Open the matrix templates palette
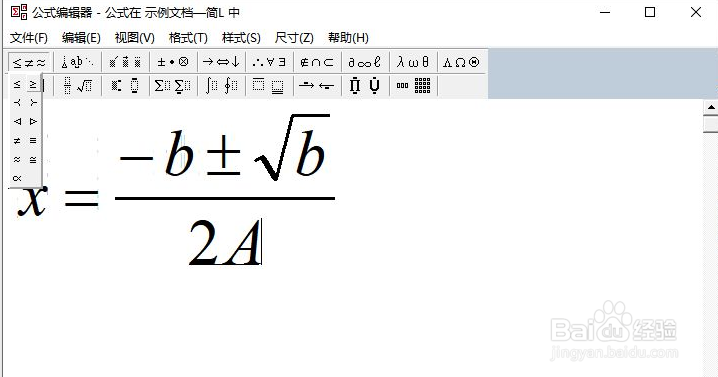This screenshot has height=377, width=718. (413, 86)
